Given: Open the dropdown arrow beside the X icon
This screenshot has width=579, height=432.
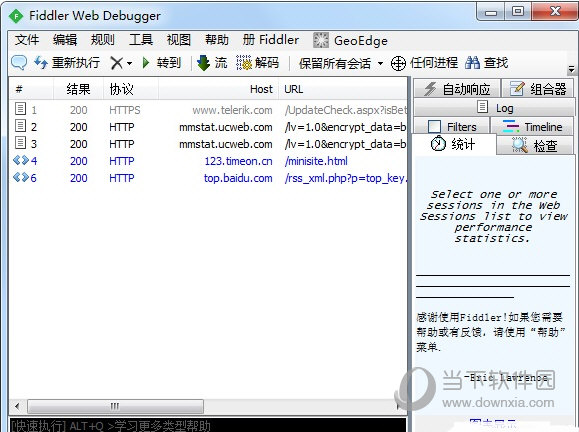Looking at the screenshot, I should point(129,63).
